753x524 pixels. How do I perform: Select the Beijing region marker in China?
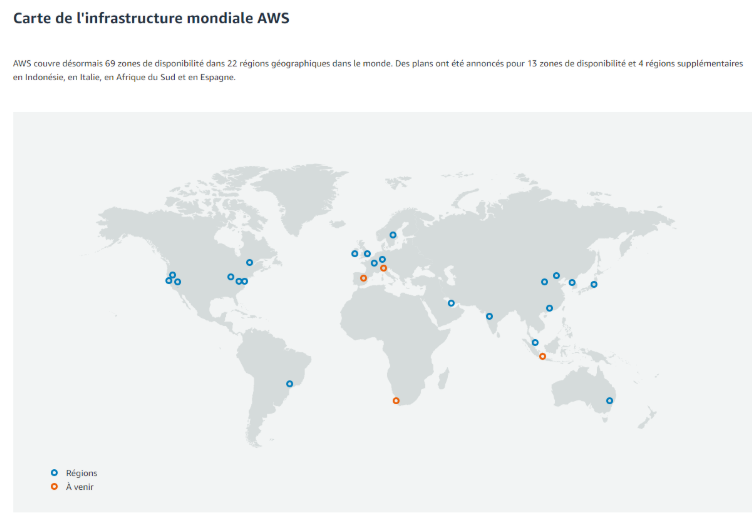coord(556,276)
